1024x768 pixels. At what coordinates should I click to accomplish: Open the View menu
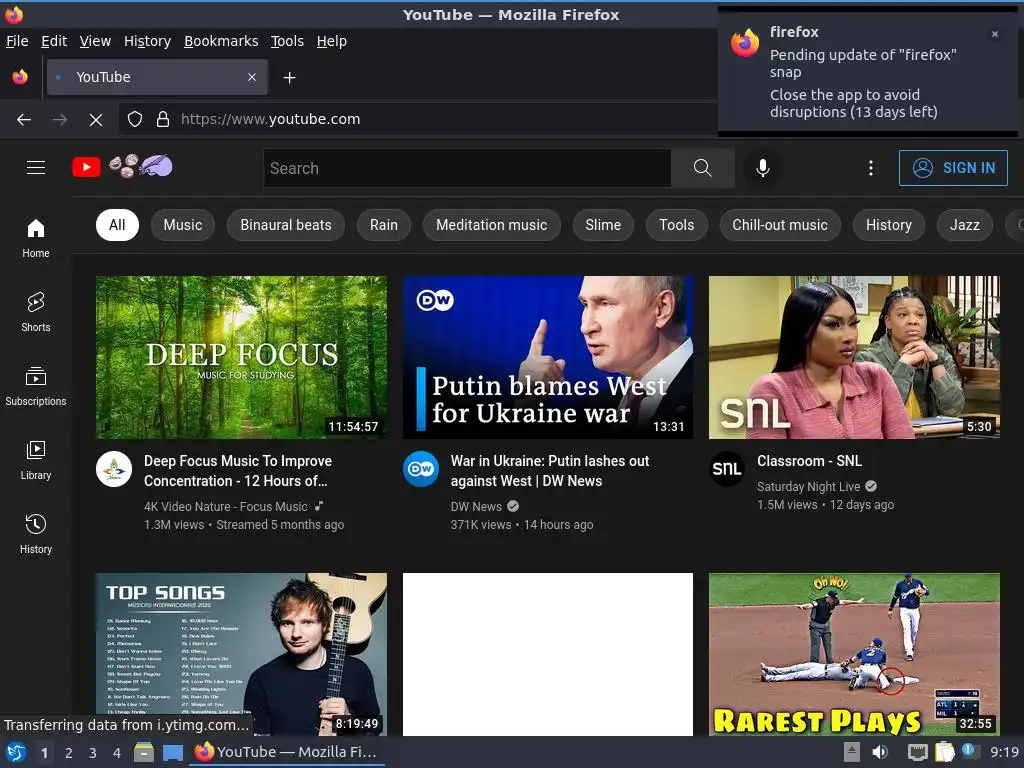(95, 41)
